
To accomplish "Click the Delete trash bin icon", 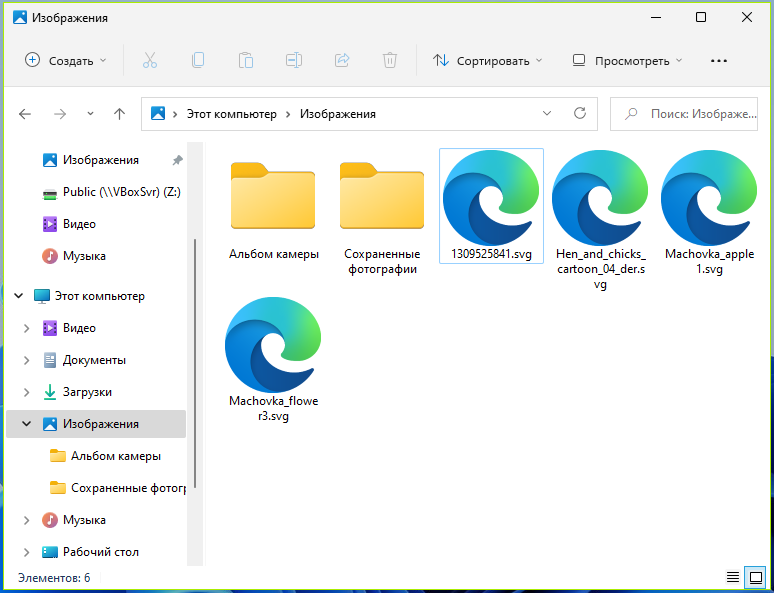I will coord(389,60).
